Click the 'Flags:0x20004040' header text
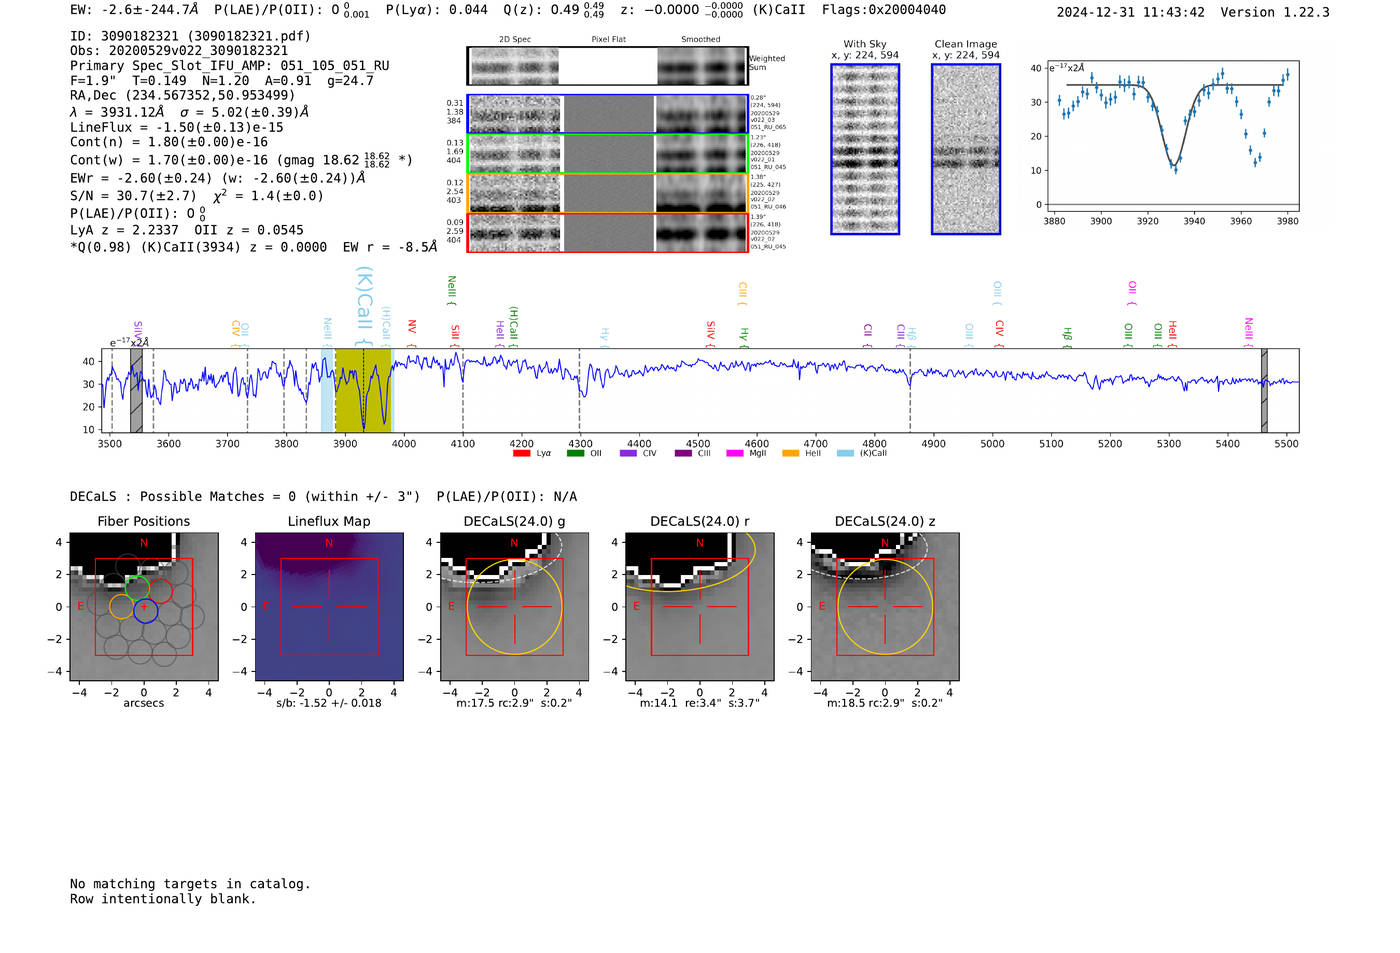This screenshot has width=1400, height=953. [x=884, y=10]
